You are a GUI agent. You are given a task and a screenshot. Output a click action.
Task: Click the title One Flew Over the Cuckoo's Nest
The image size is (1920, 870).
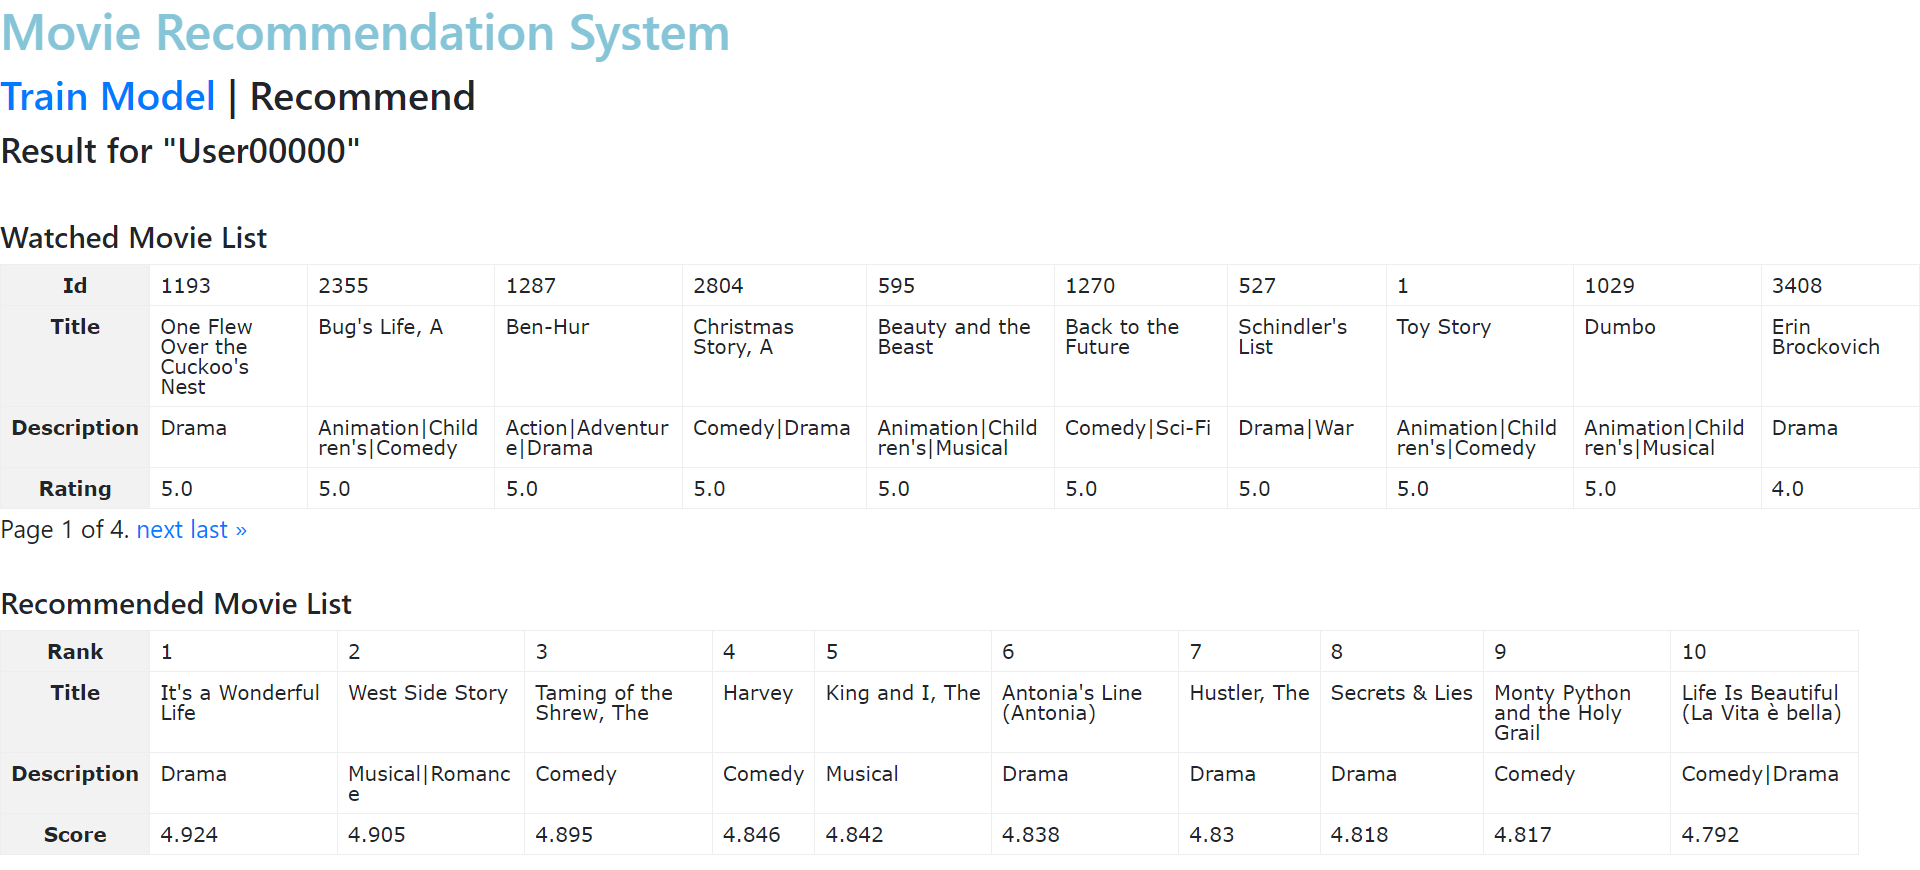[x=206, y=357]
